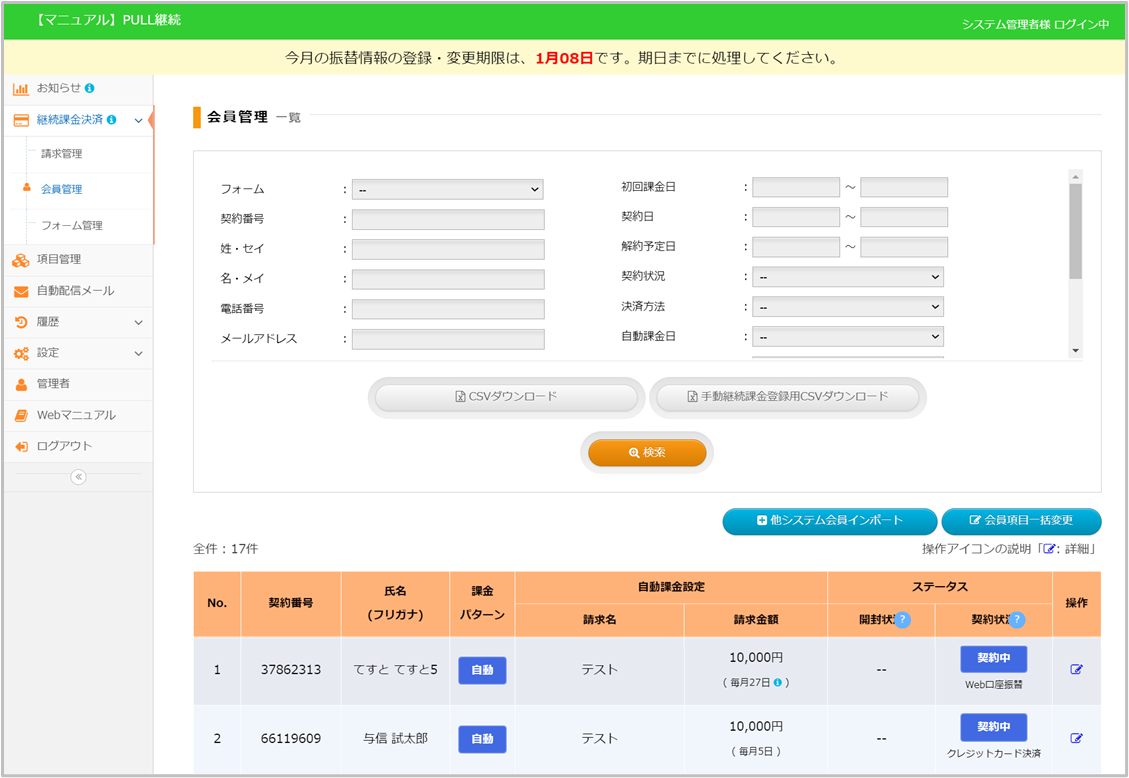Viewport: 1129px width, 778px height.
Task: Click the 契約番号 input field
Action: point(447,218)
